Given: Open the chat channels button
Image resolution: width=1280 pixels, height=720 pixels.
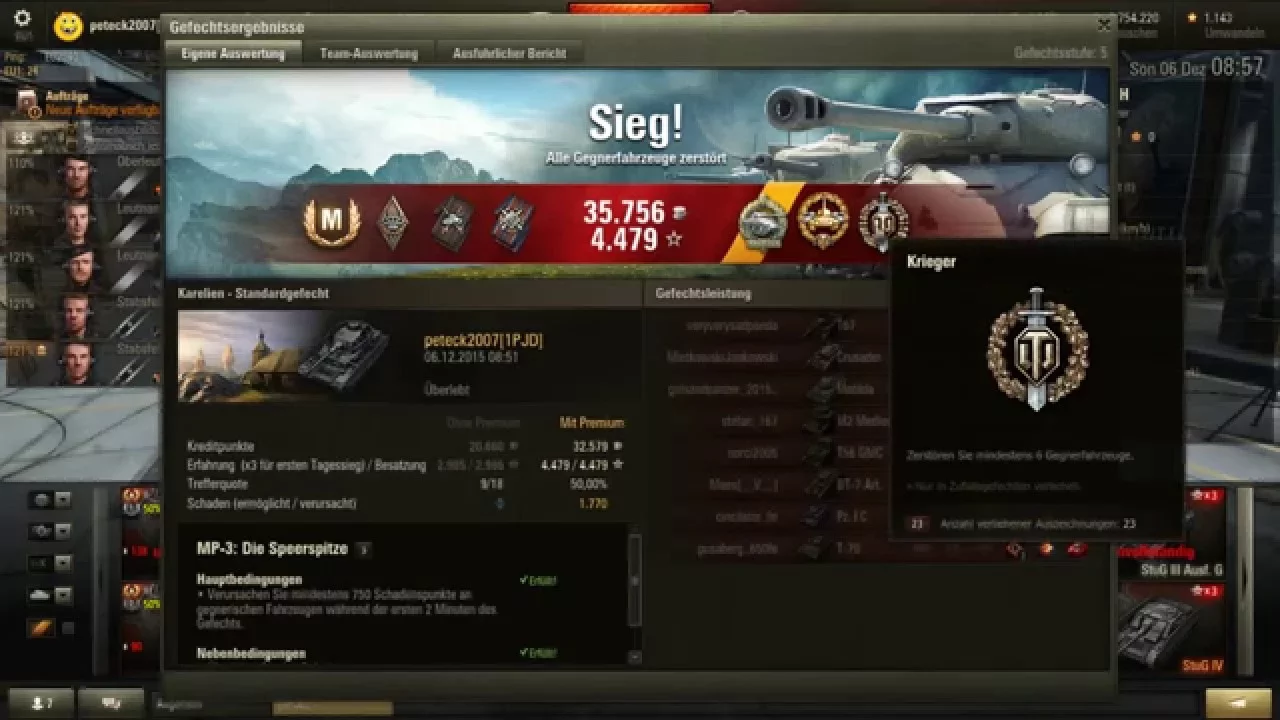Looking at the screenshot, I should (111, 703).
